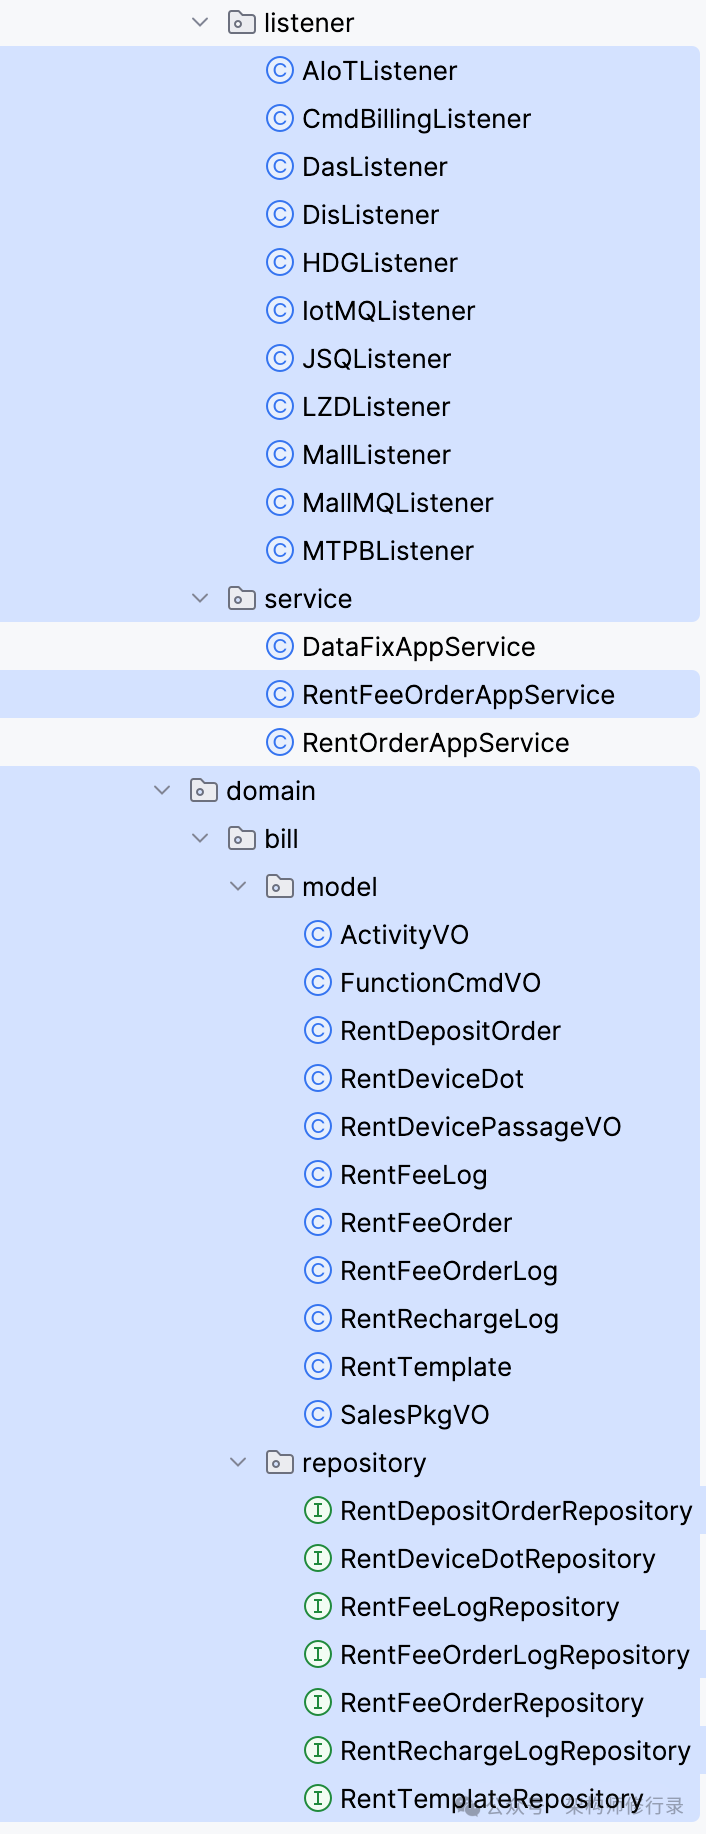706x1834 pixels.
Task: Click the class icon beside RentFeeLog
Action: (x=318, y=1174)
